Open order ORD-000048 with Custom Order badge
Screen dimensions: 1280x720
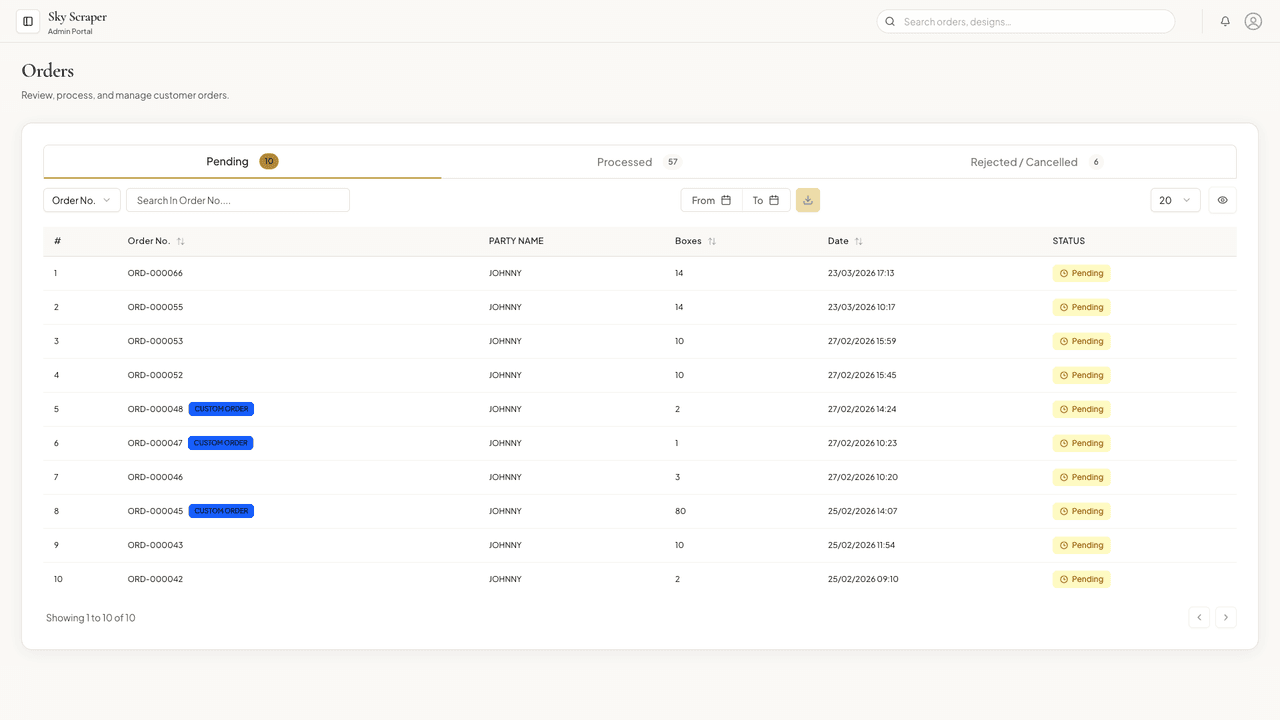point(155,409)
